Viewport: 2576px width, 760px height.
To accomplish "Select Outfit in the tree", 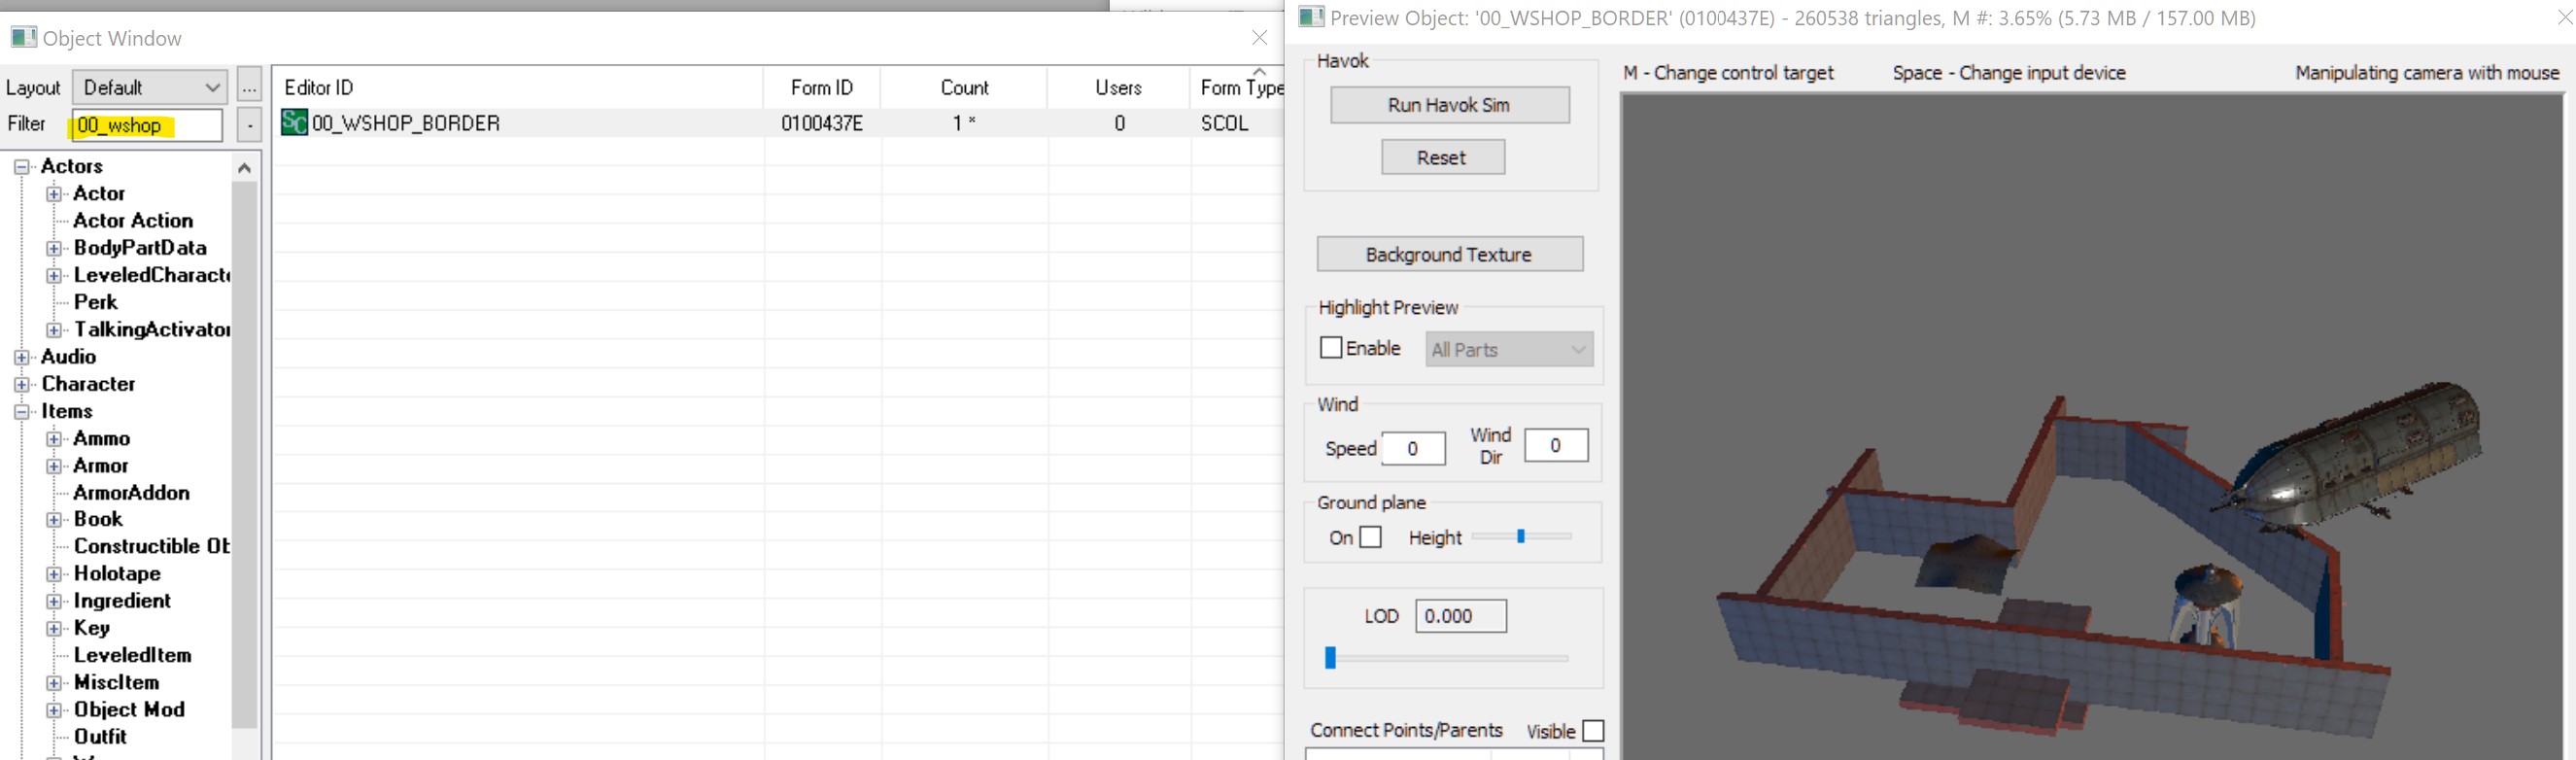I will click(x=100, y=736).
